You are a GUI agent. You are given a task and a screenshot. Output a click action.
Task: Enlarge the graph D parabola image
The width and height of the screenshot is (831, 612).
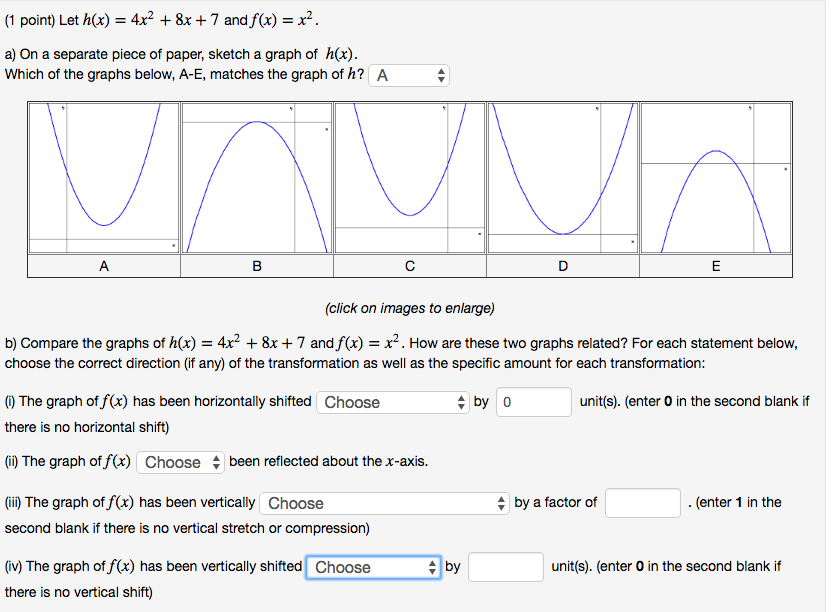tap(562, 176)
